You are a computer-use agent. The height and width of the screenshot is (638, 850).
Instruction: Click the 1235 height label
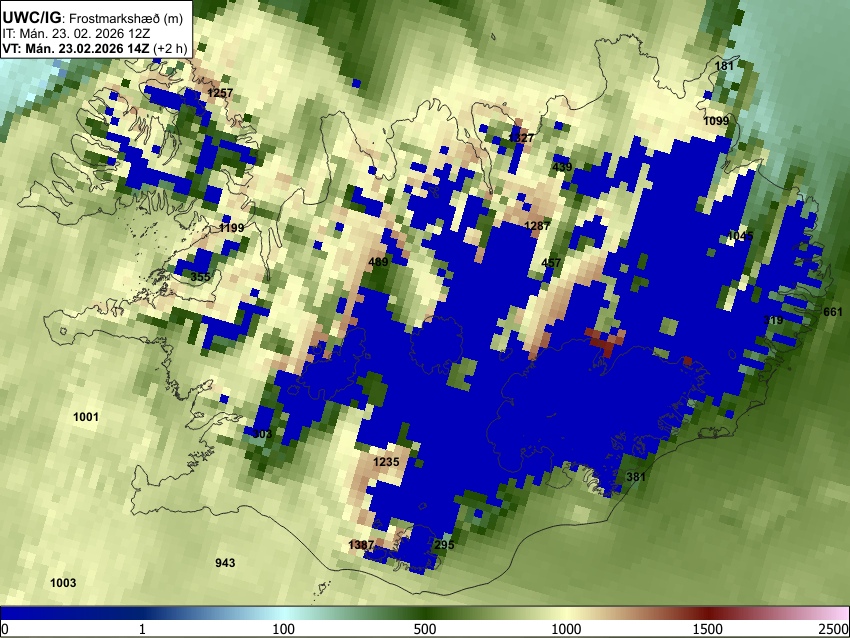pyautogui.click(x=386, y=462)
